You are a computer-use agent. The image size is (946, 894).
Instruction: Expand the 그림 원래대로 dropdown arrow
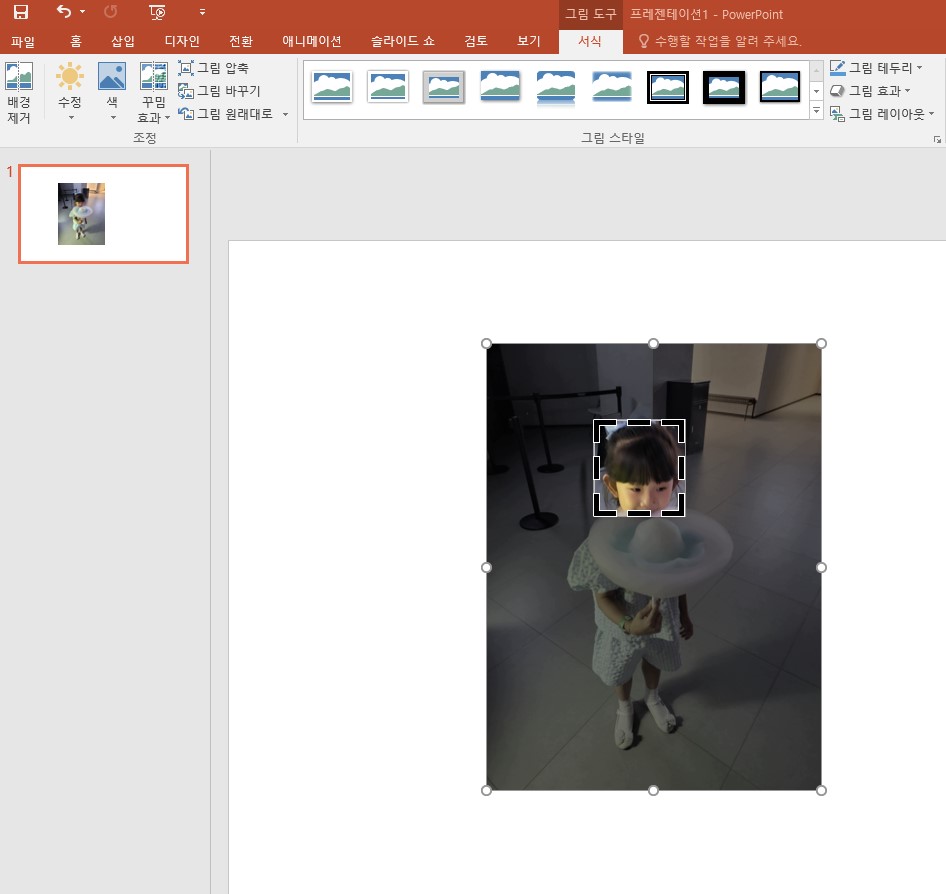[285, 114]
